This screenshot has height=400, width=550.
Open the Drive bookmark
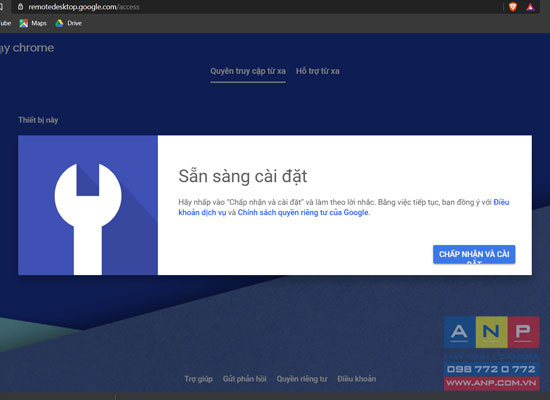pyautogui.click(x=68, y=23)
